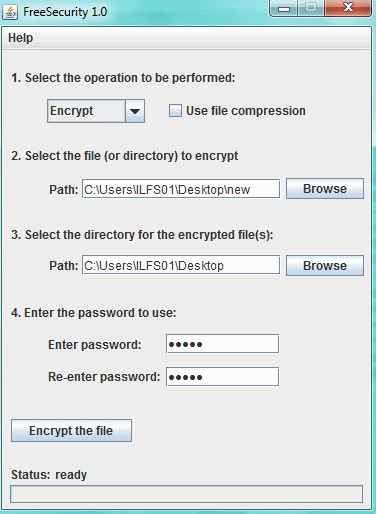The height and width of the screenshot is (514, 376).
Task: Minimize the FreeSecurity window
Action: pos(284,8)
